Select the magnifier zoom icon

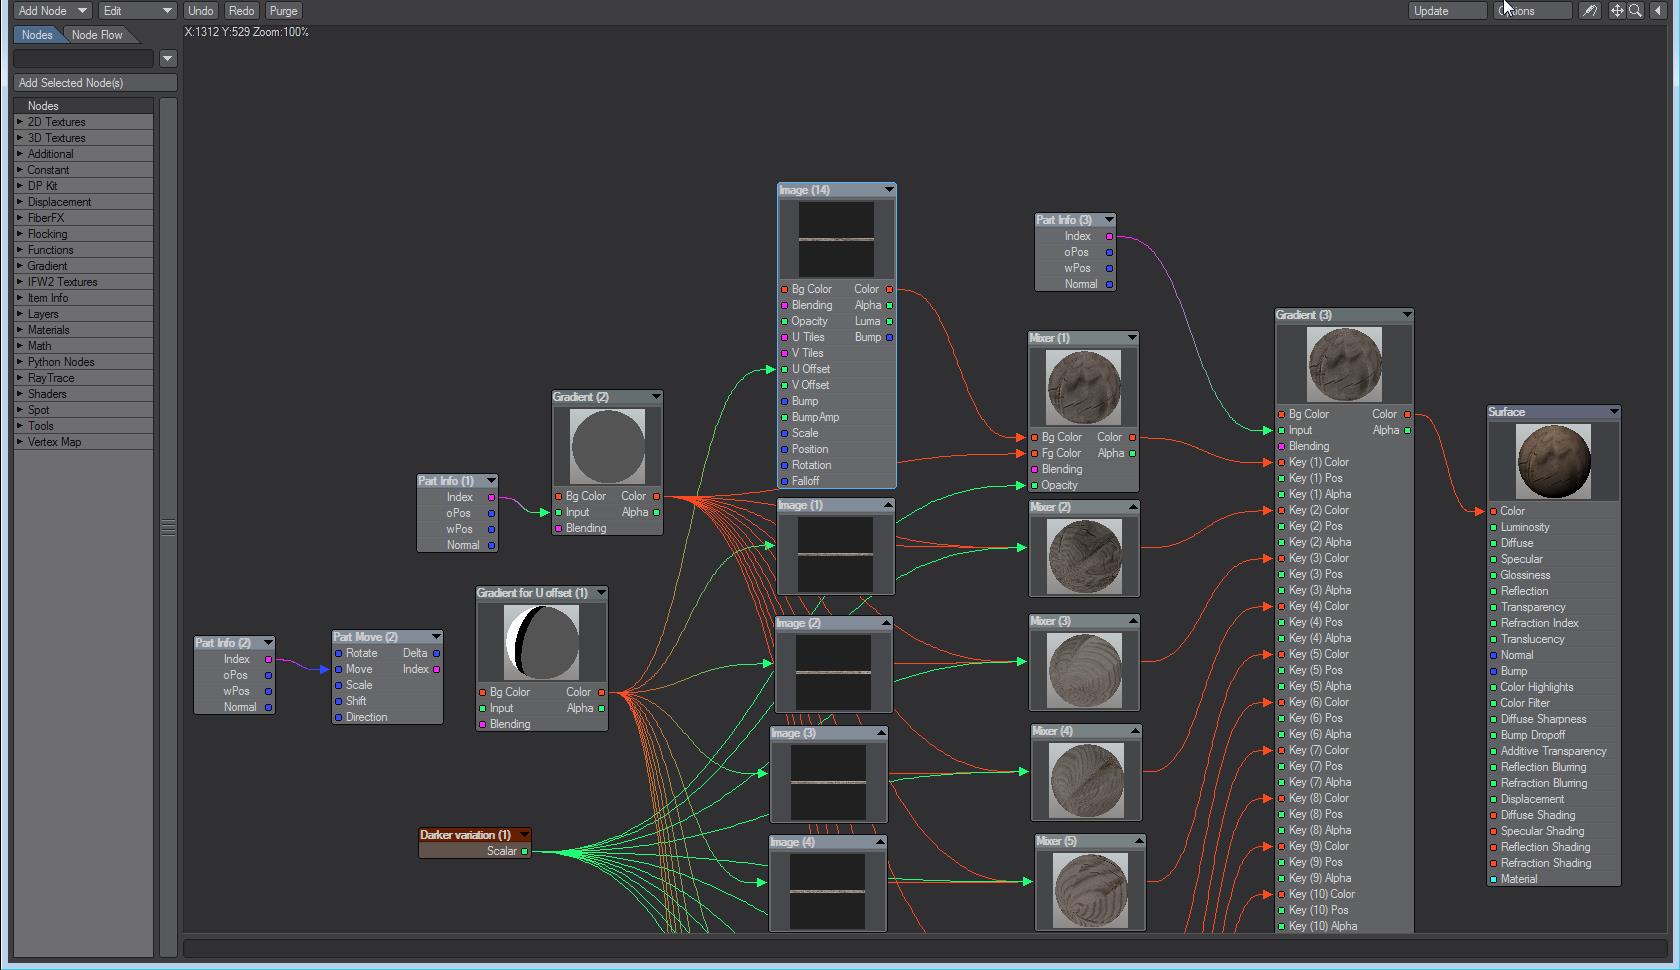coord(1635,11)
